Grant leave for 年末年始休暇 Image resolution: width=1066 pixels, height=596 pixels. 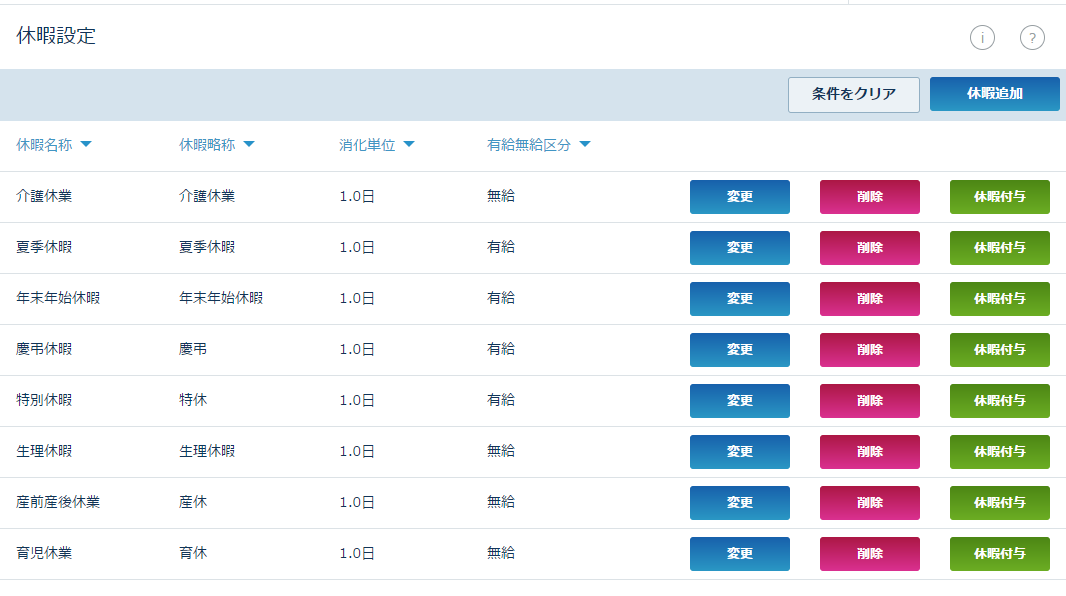(x=999, y=299)
